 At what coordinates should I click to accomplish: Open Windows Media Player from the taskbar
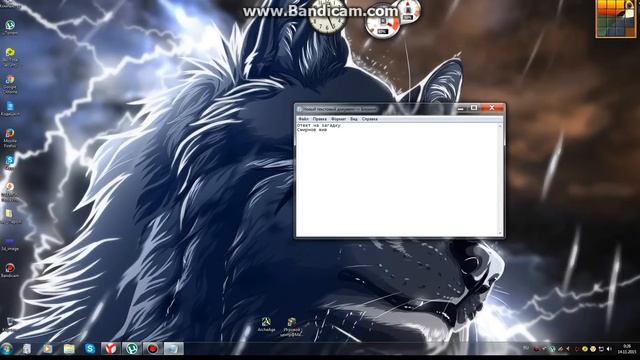click(x=48, y=349)
